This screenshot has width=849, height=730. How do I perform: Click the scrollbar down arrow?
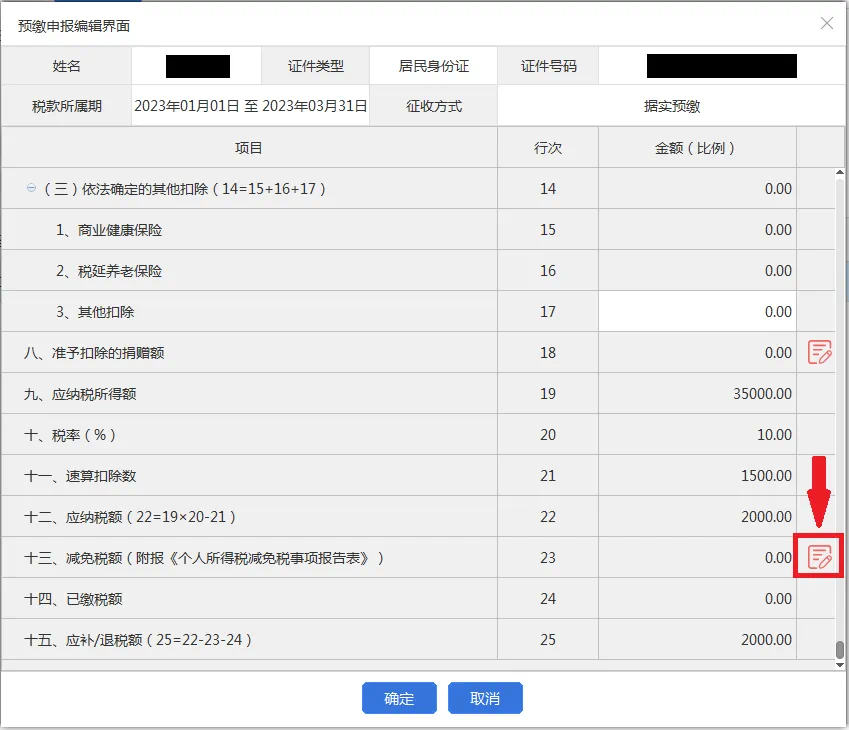point(838,661)
